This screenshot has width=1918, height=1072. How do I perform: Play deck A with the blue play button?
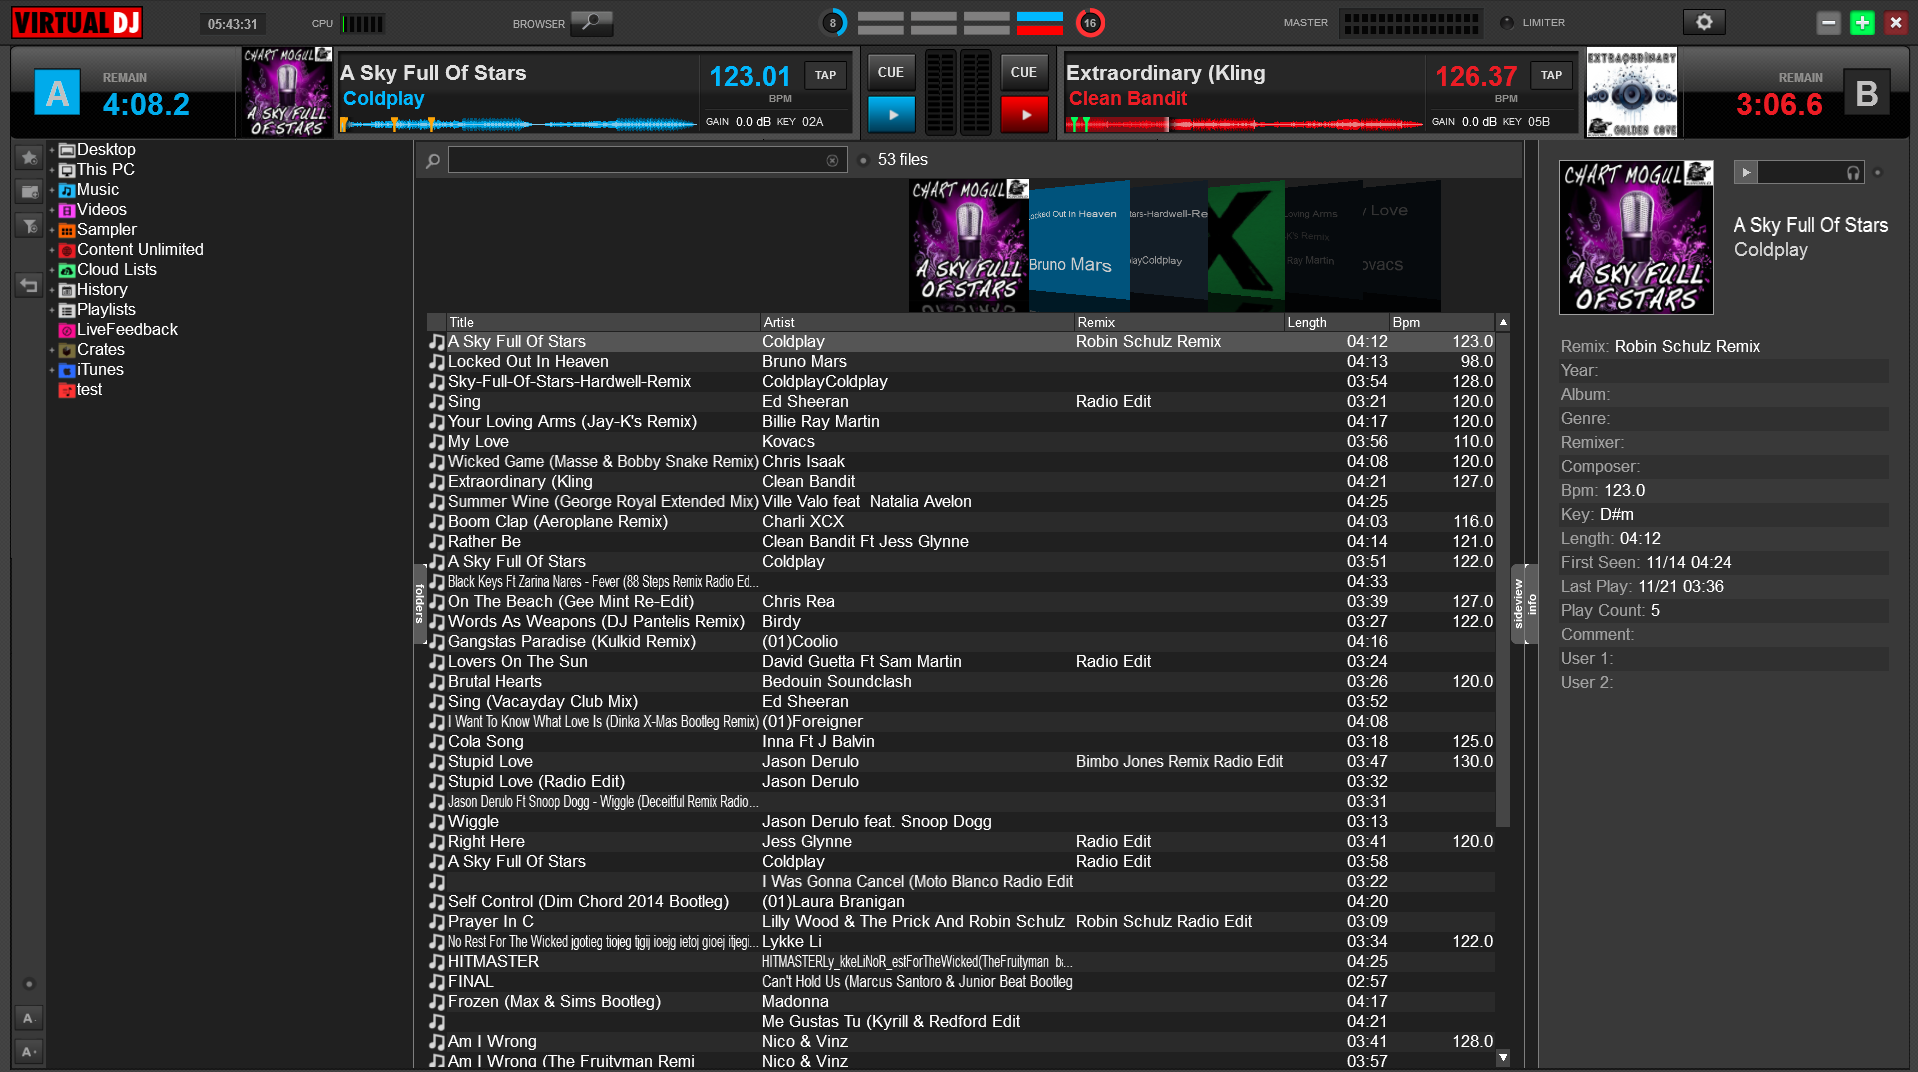[x=892, y=115]
